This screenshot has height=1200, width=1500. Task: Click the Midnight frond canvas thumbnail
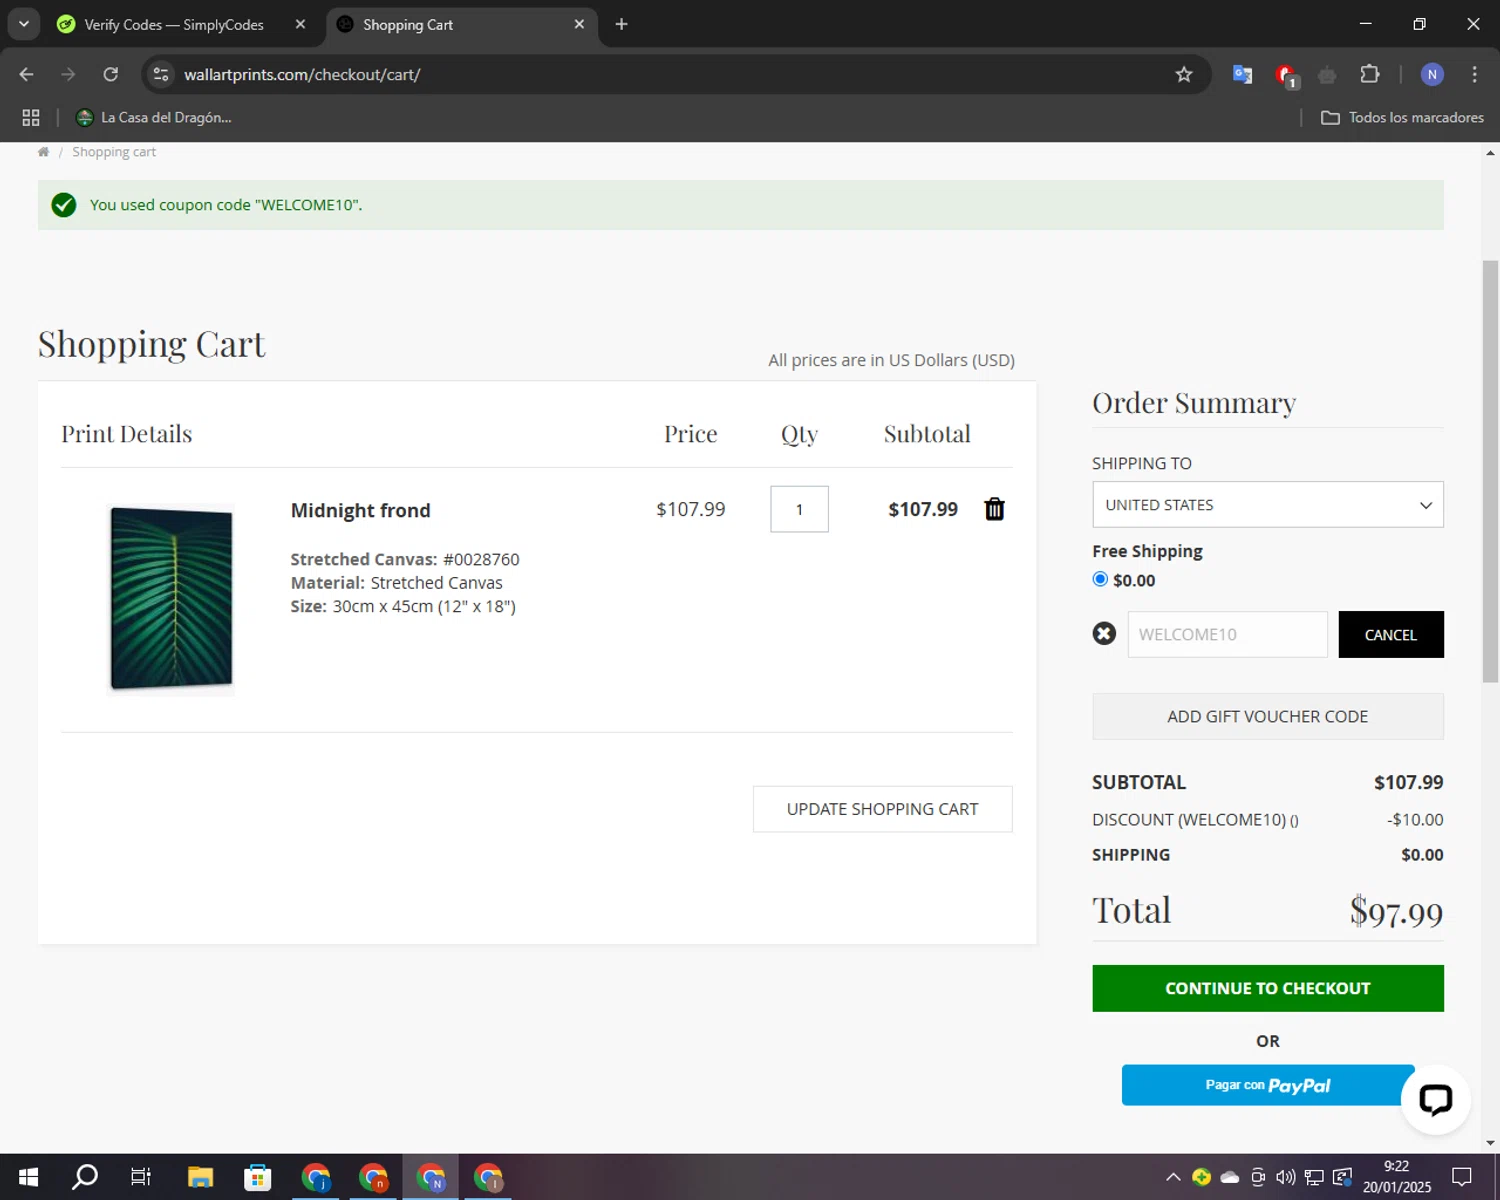click(171, 598)
